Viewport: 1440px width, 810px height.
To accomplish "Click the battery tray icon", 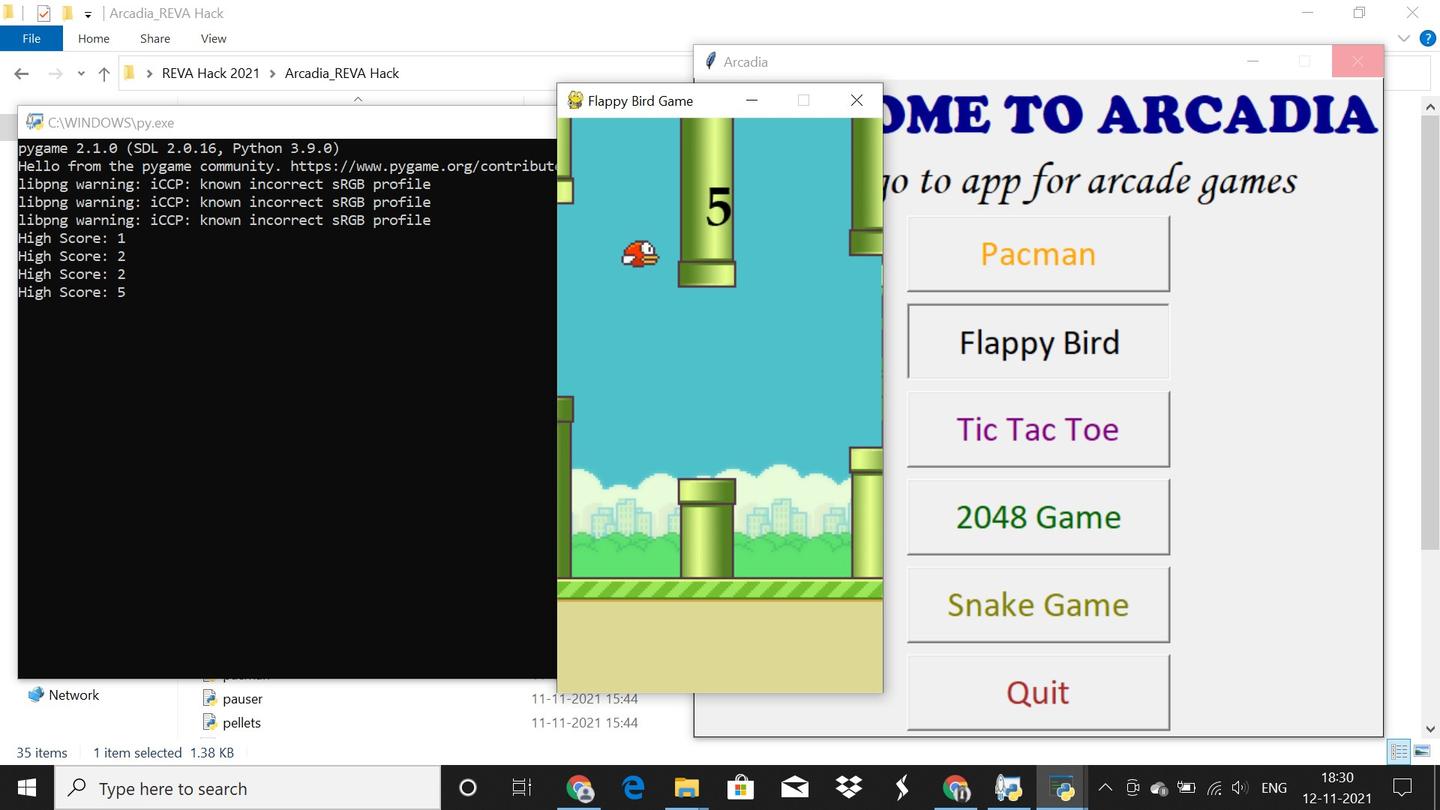I will 1187,788.
